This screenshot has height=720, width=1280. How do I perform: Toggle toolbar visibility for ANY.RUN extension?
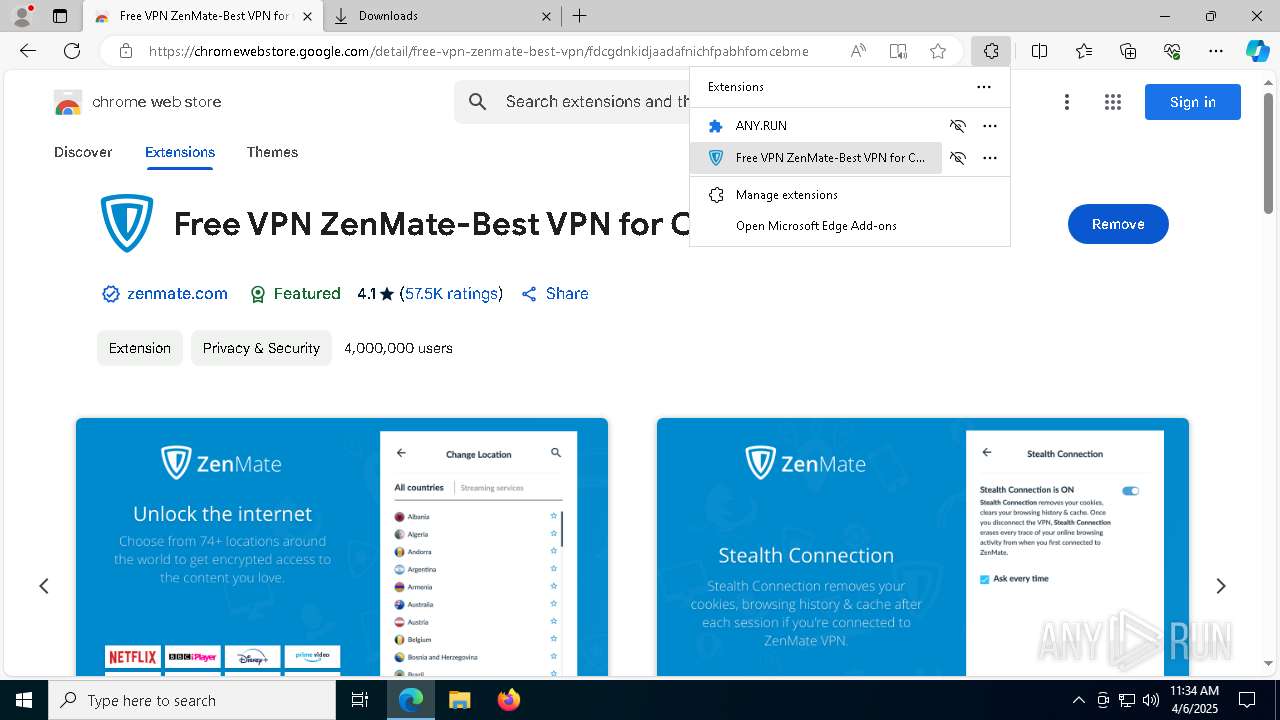coord(958,126)
